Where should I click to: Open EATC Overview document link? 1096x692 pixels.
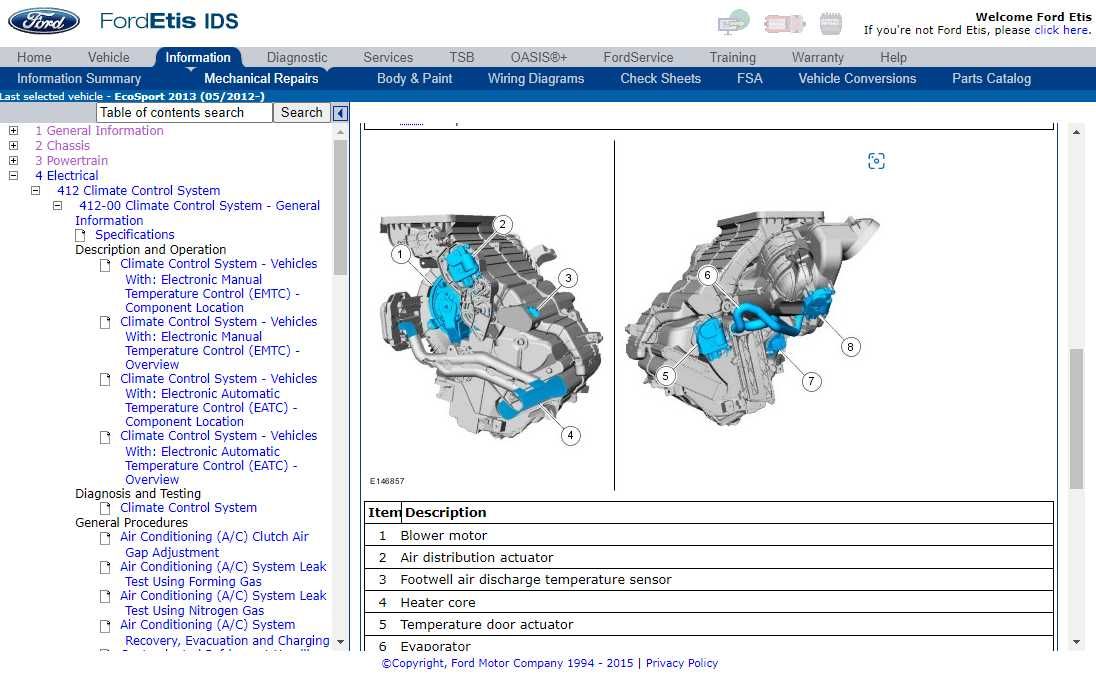tap(217, 457)
